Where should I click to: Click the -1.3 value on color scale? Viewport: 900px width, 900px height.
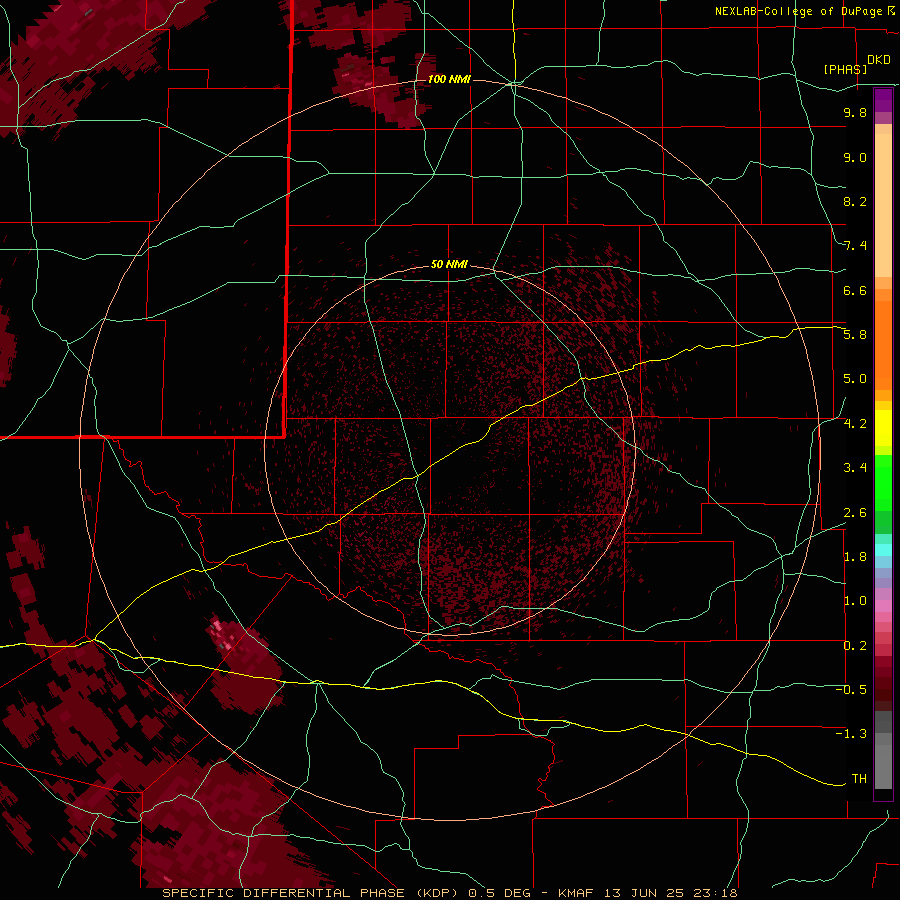tap(852, 734)
